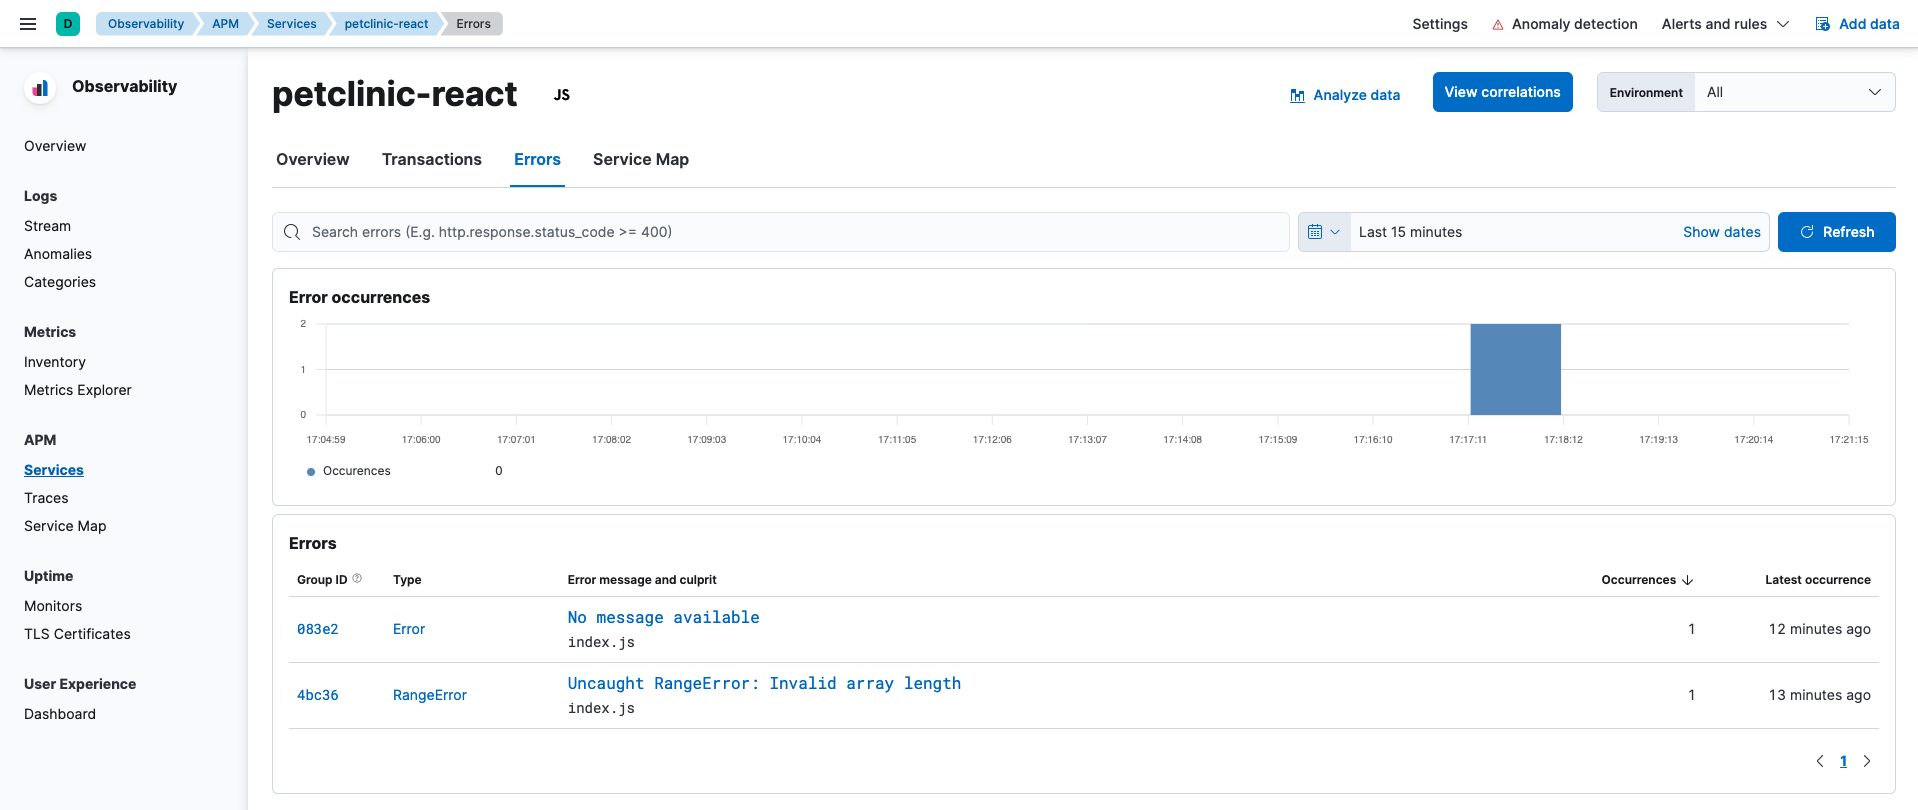Go to next page of errors
Image resolution: width=1918 pixels, height=810 pixels.
point(1867,761)
